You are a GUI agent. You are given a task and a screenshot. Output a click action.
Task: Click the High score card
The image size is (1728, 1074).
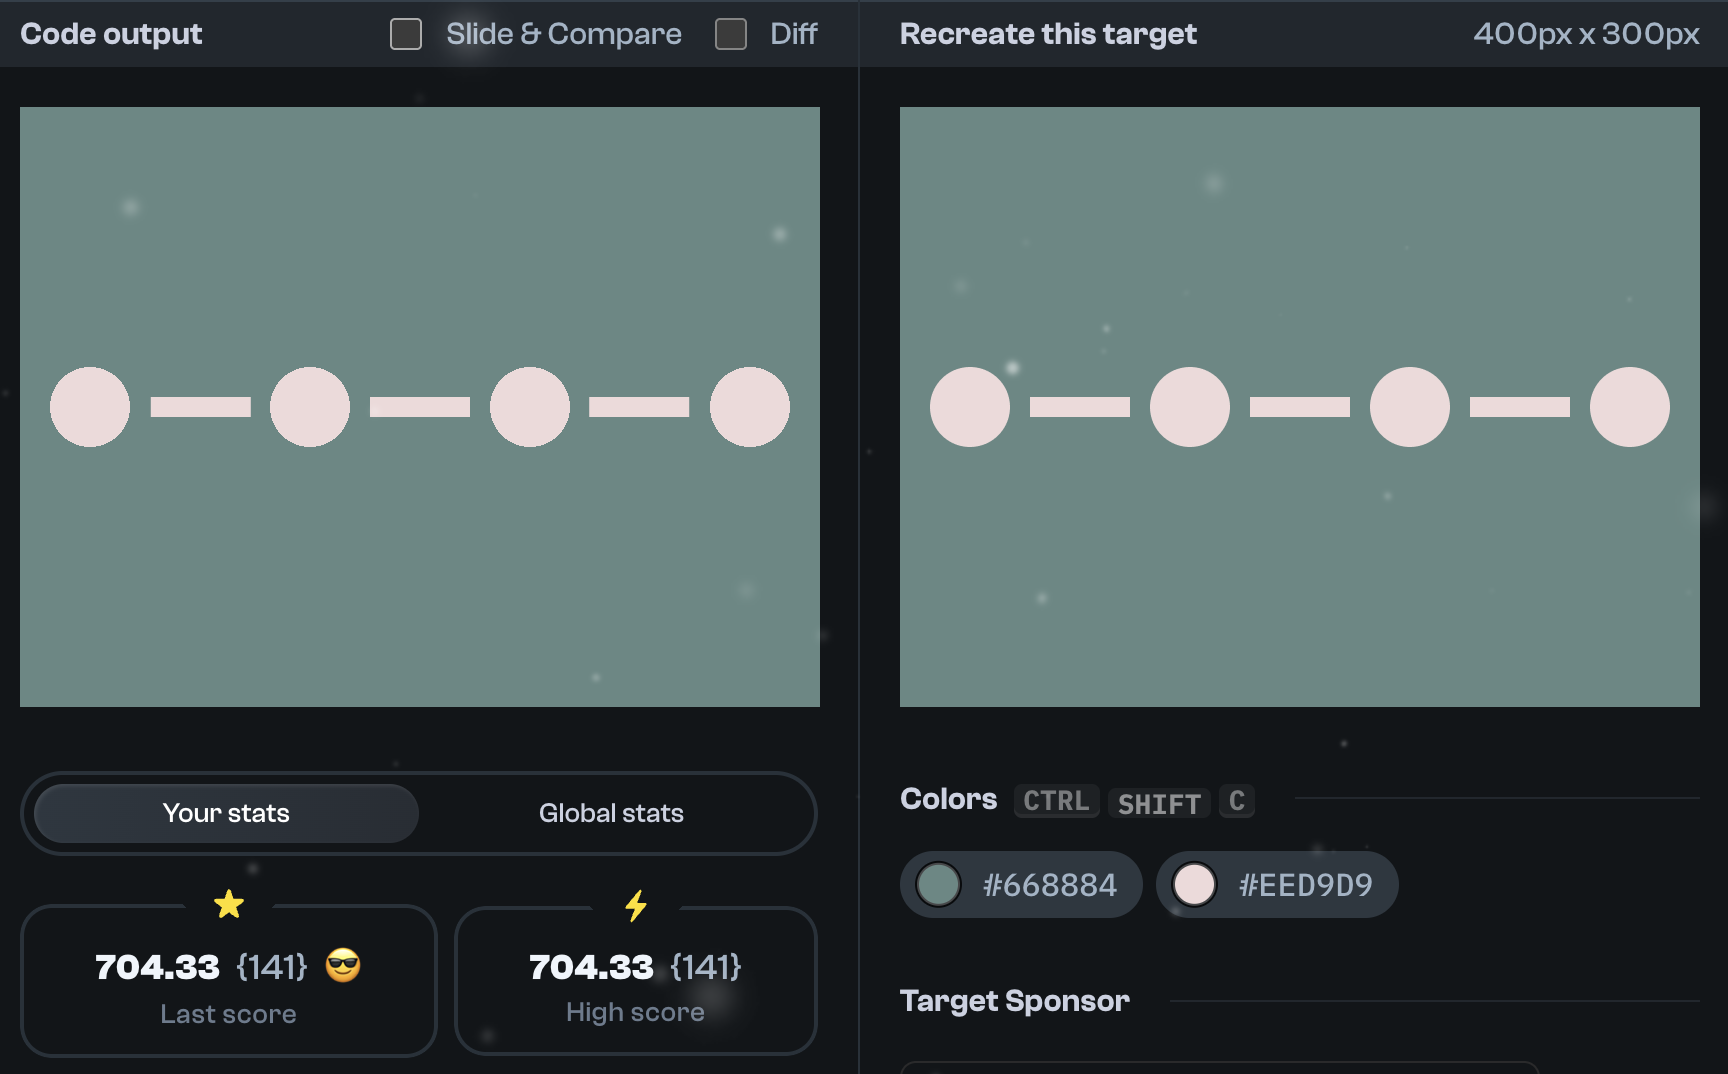click(636, 980)
